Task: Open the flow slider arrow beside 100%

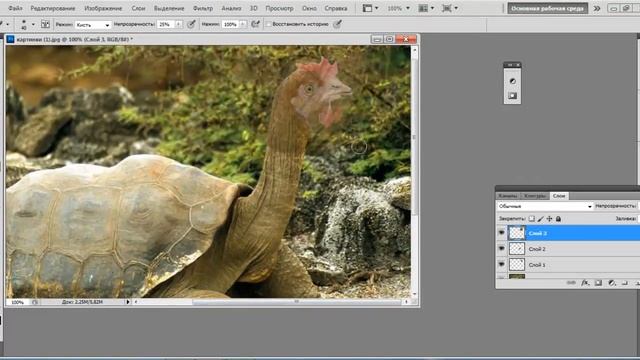Action: [243, 24]
